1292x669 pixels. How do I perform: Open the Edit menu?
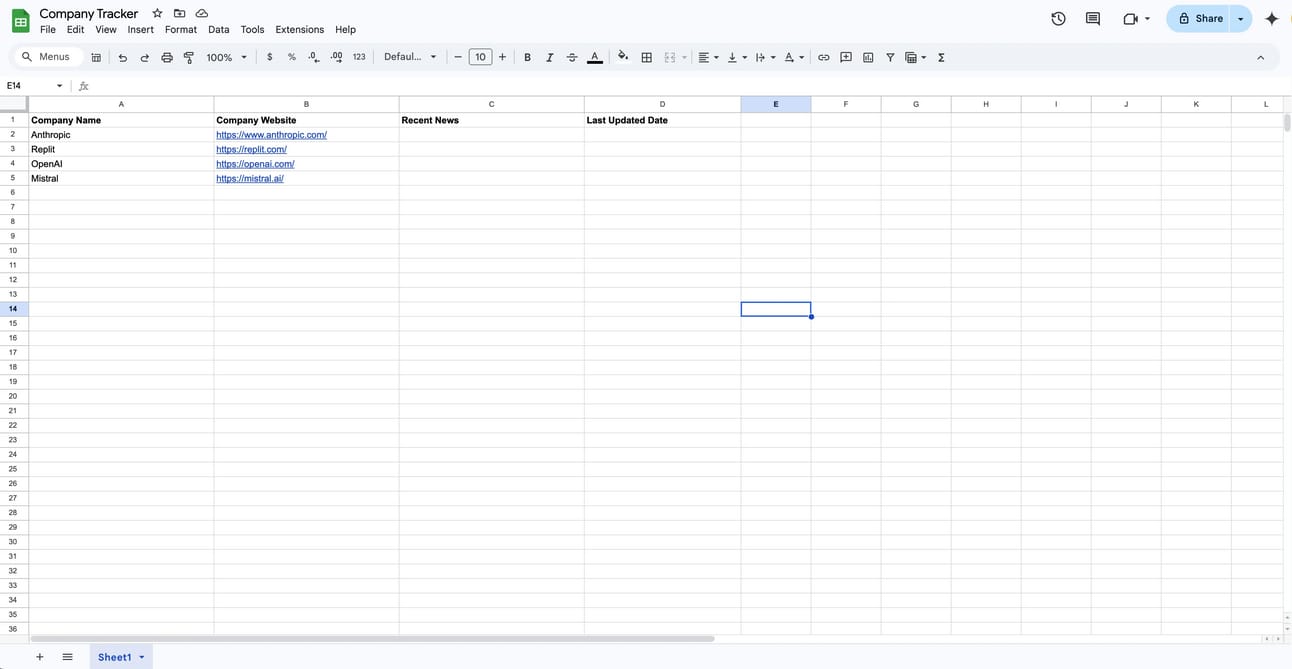pyautogui.click(x=75, y=30)
